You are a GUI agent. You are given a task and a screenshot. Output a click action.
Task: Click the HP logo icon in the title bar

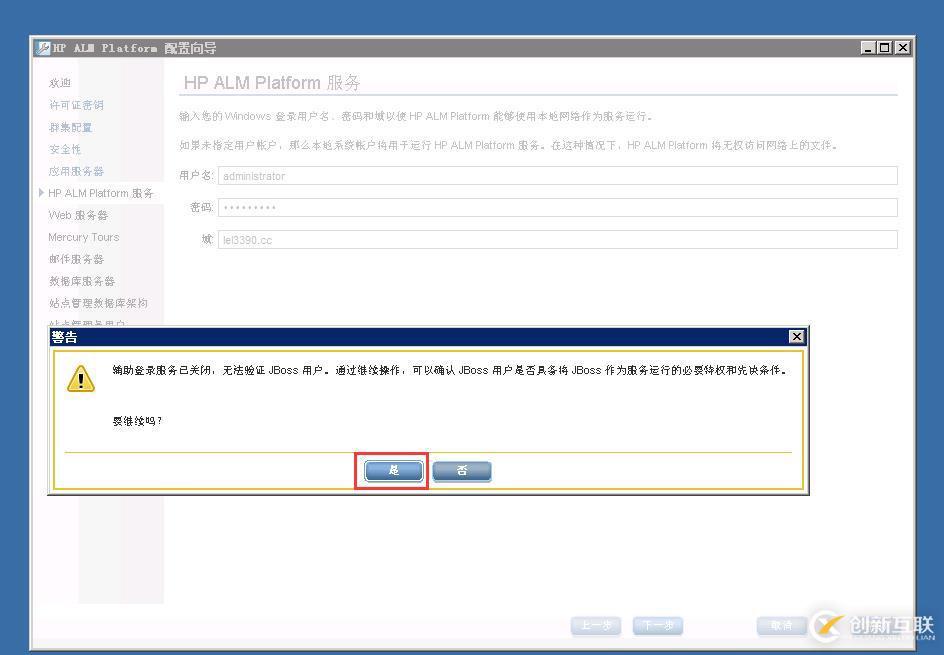coord(42,47)
